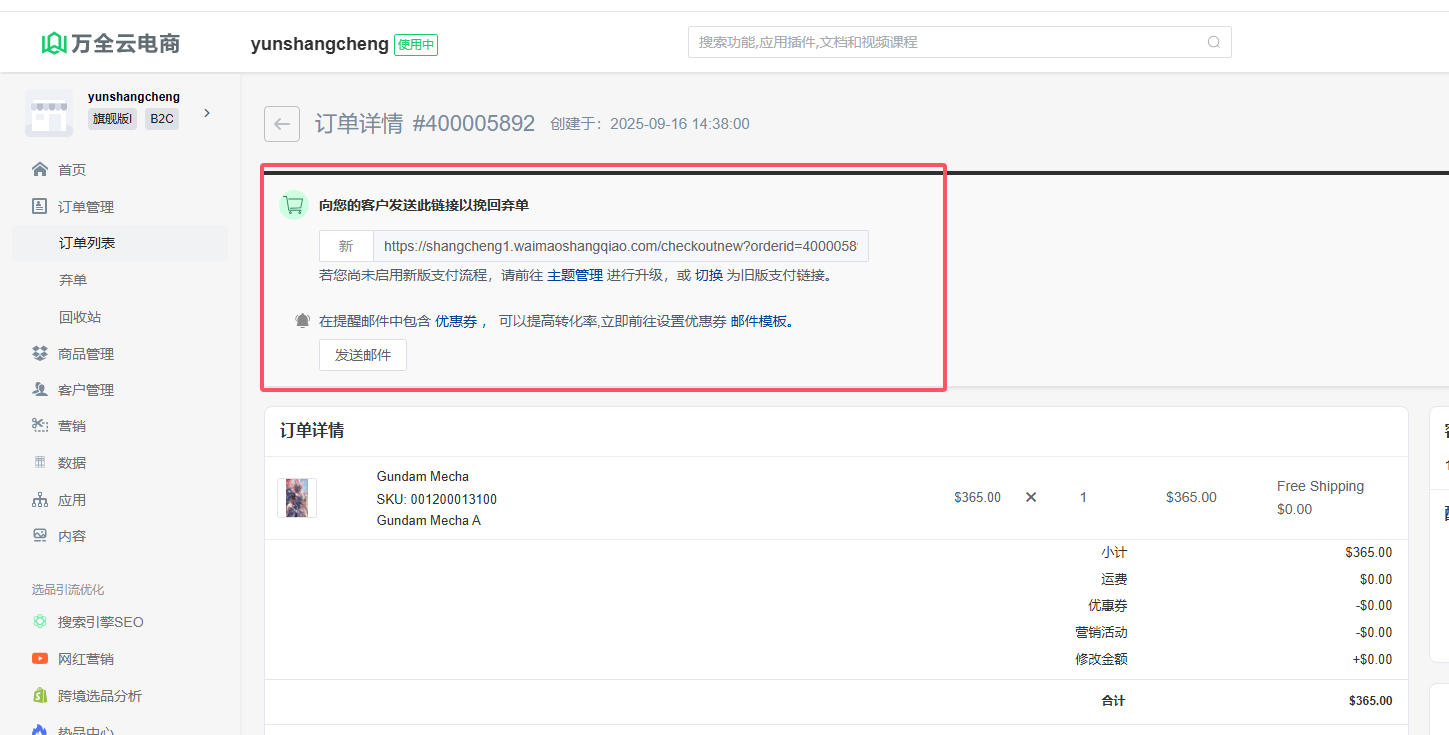Open 订单管理 in the sidebar
The image size is (1449, 735).
click(85, 207)
